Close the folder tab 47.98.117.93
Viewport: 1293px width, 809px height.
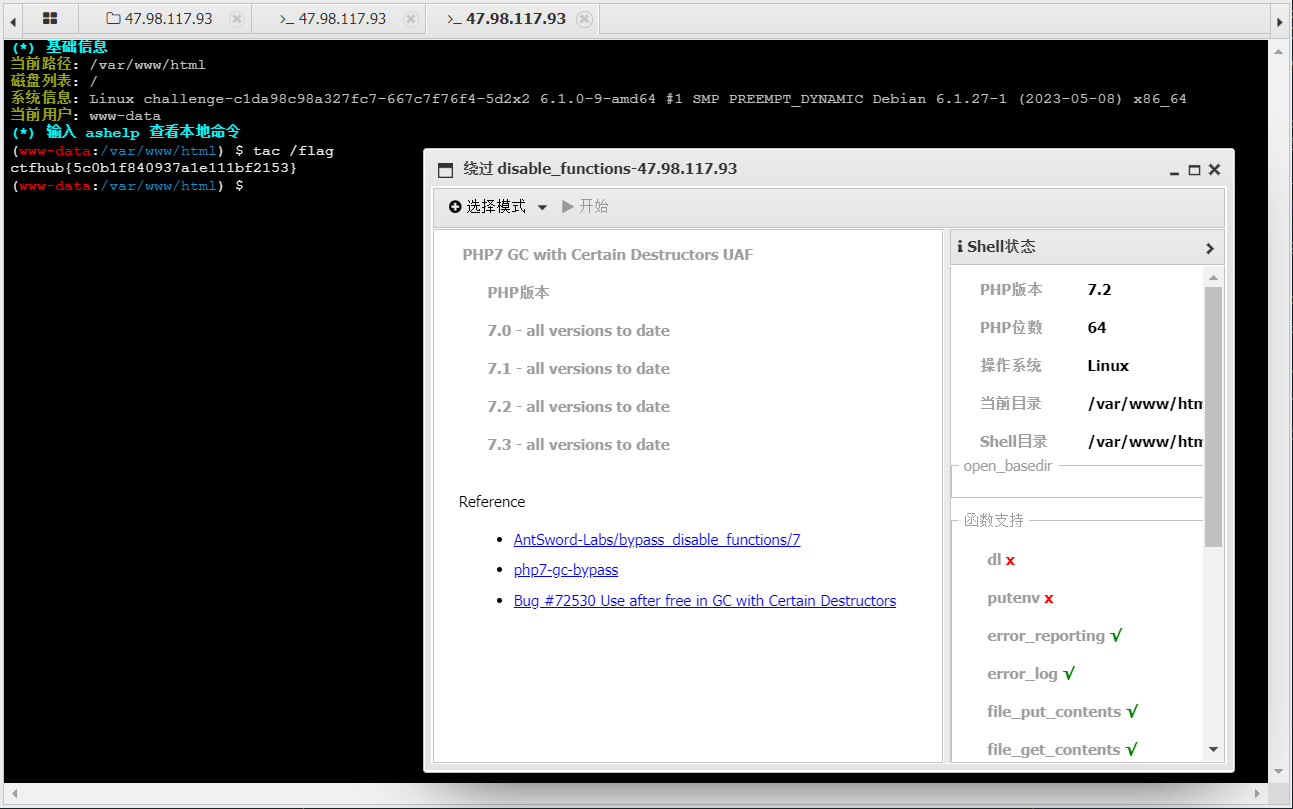236,19
